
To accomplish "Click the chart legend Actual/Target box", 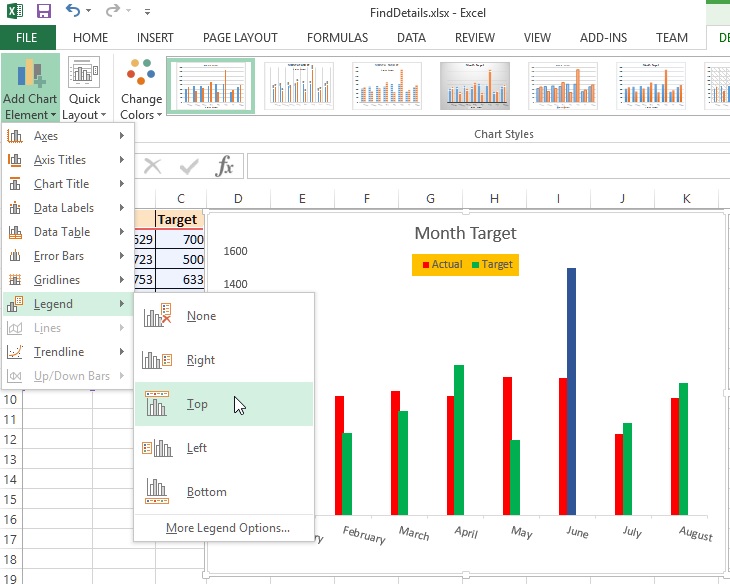I will [x=464, y=265].
